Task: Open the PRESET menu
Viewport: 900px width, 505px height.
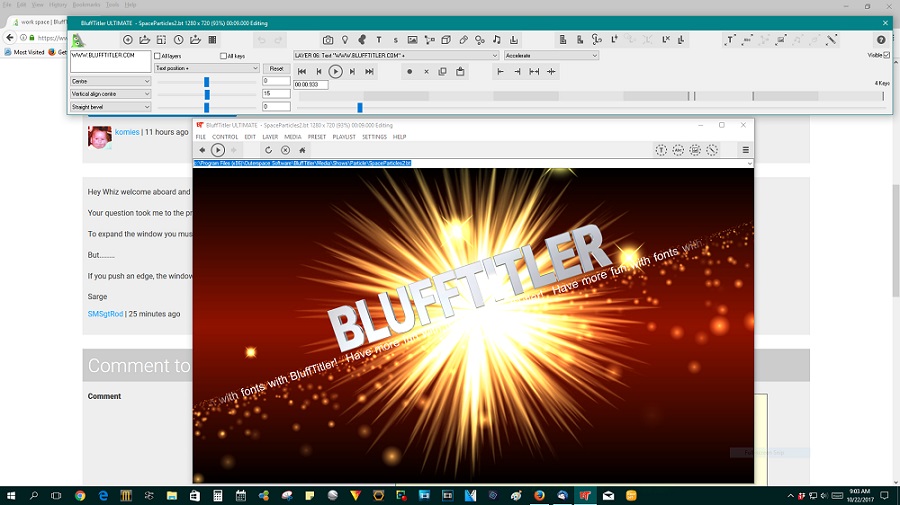Action: [317, 137]
